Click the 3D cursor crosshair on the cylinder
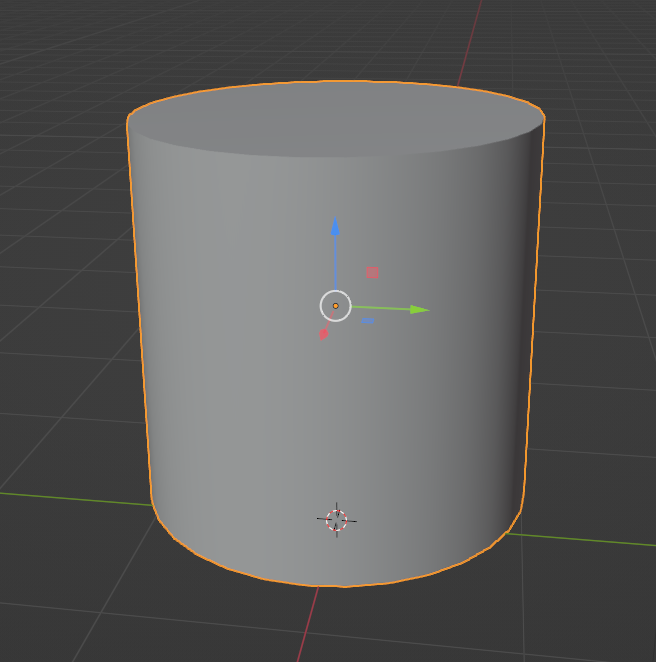The height and width of the screenshot is (662, 656). (x=337, y=519)
